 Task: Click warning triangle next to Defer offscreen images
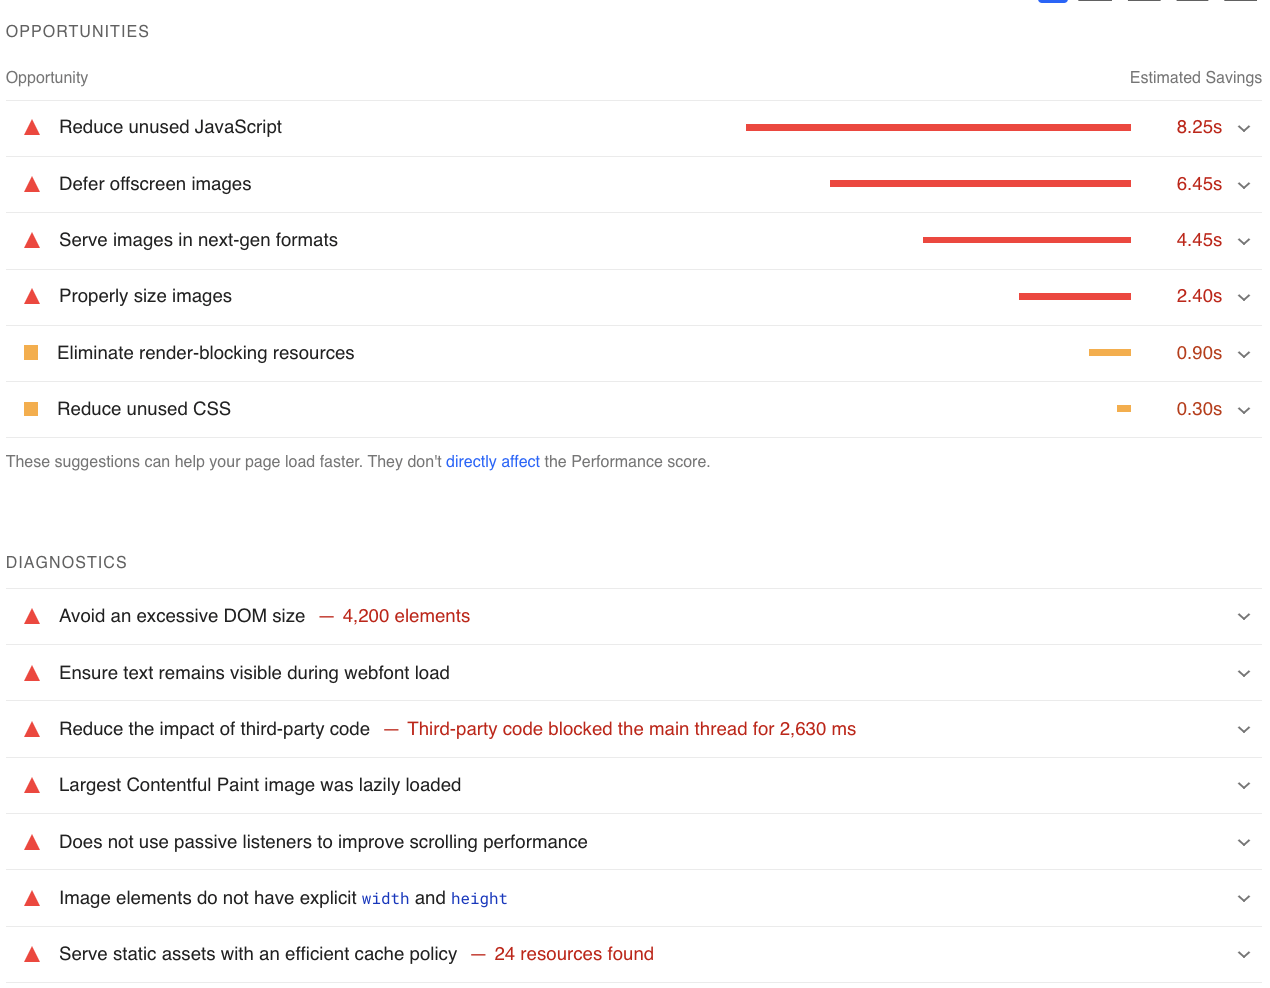(x=32, y=185)
